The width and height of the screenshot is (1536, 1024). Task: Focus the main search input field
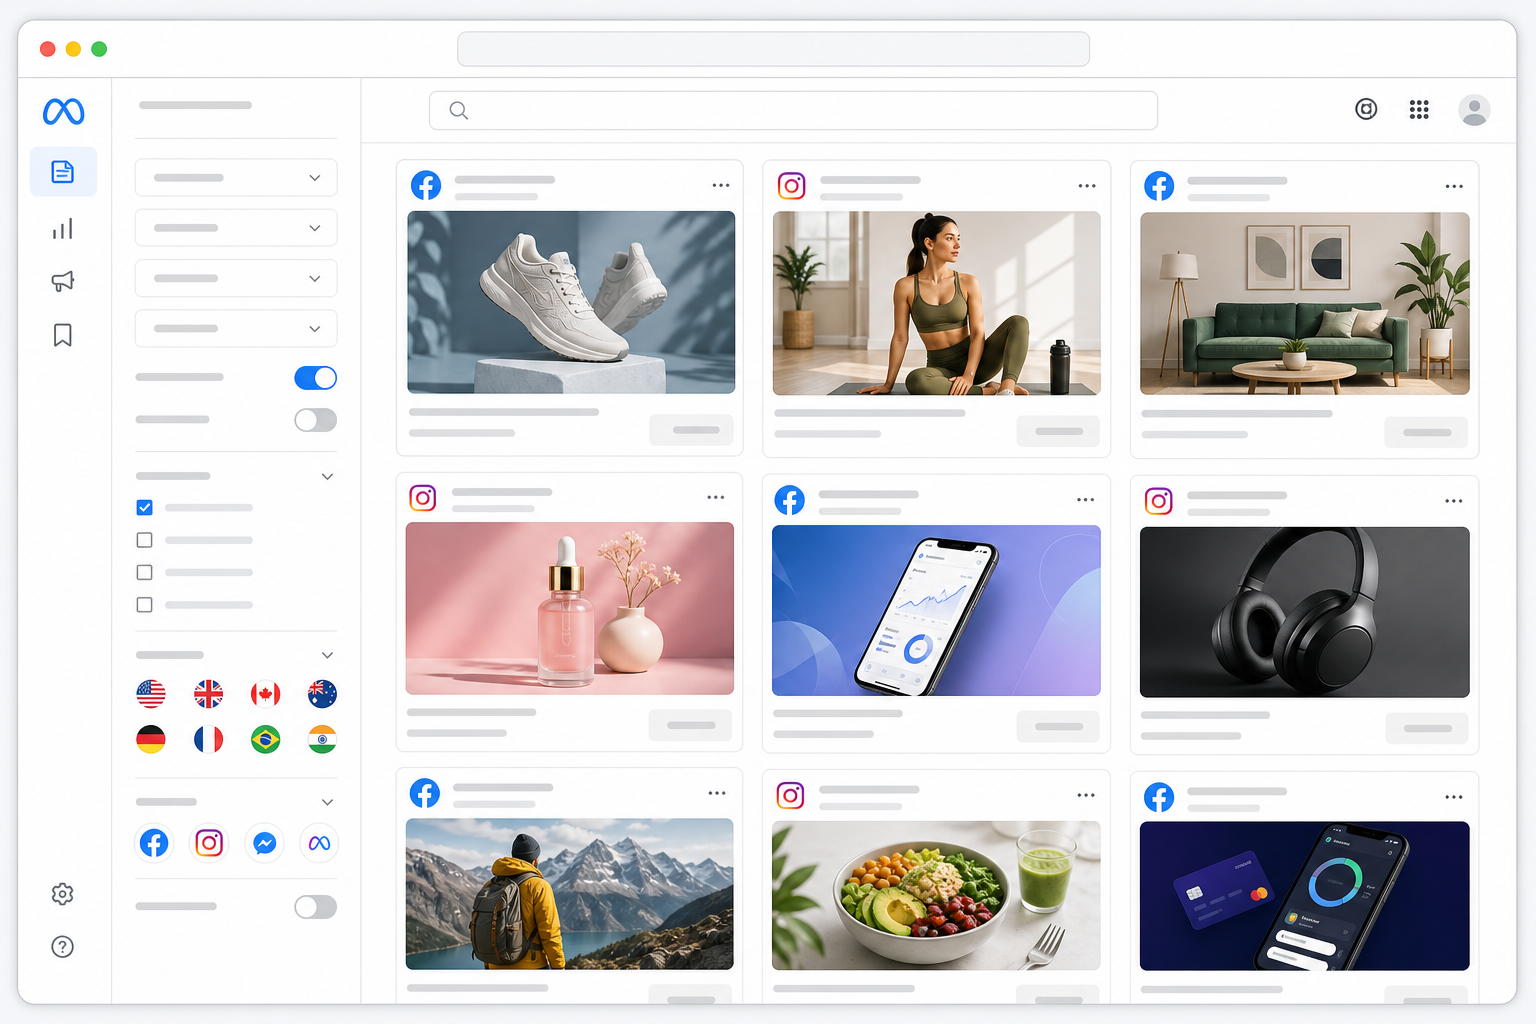tap(793, 111)
